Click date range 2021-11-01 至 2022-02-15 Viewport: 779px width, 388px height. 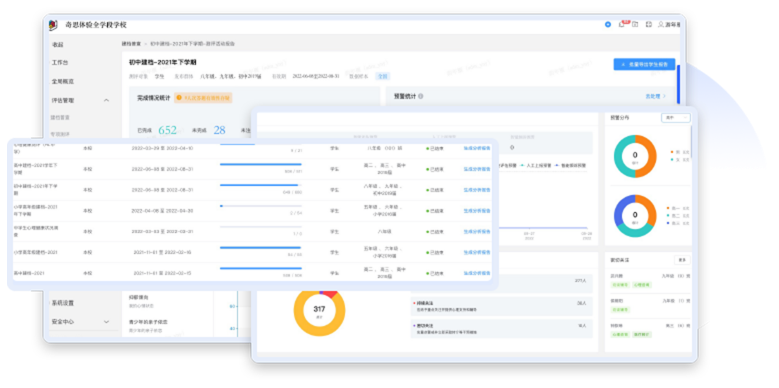pyautogui.click(x=162, y=273)
